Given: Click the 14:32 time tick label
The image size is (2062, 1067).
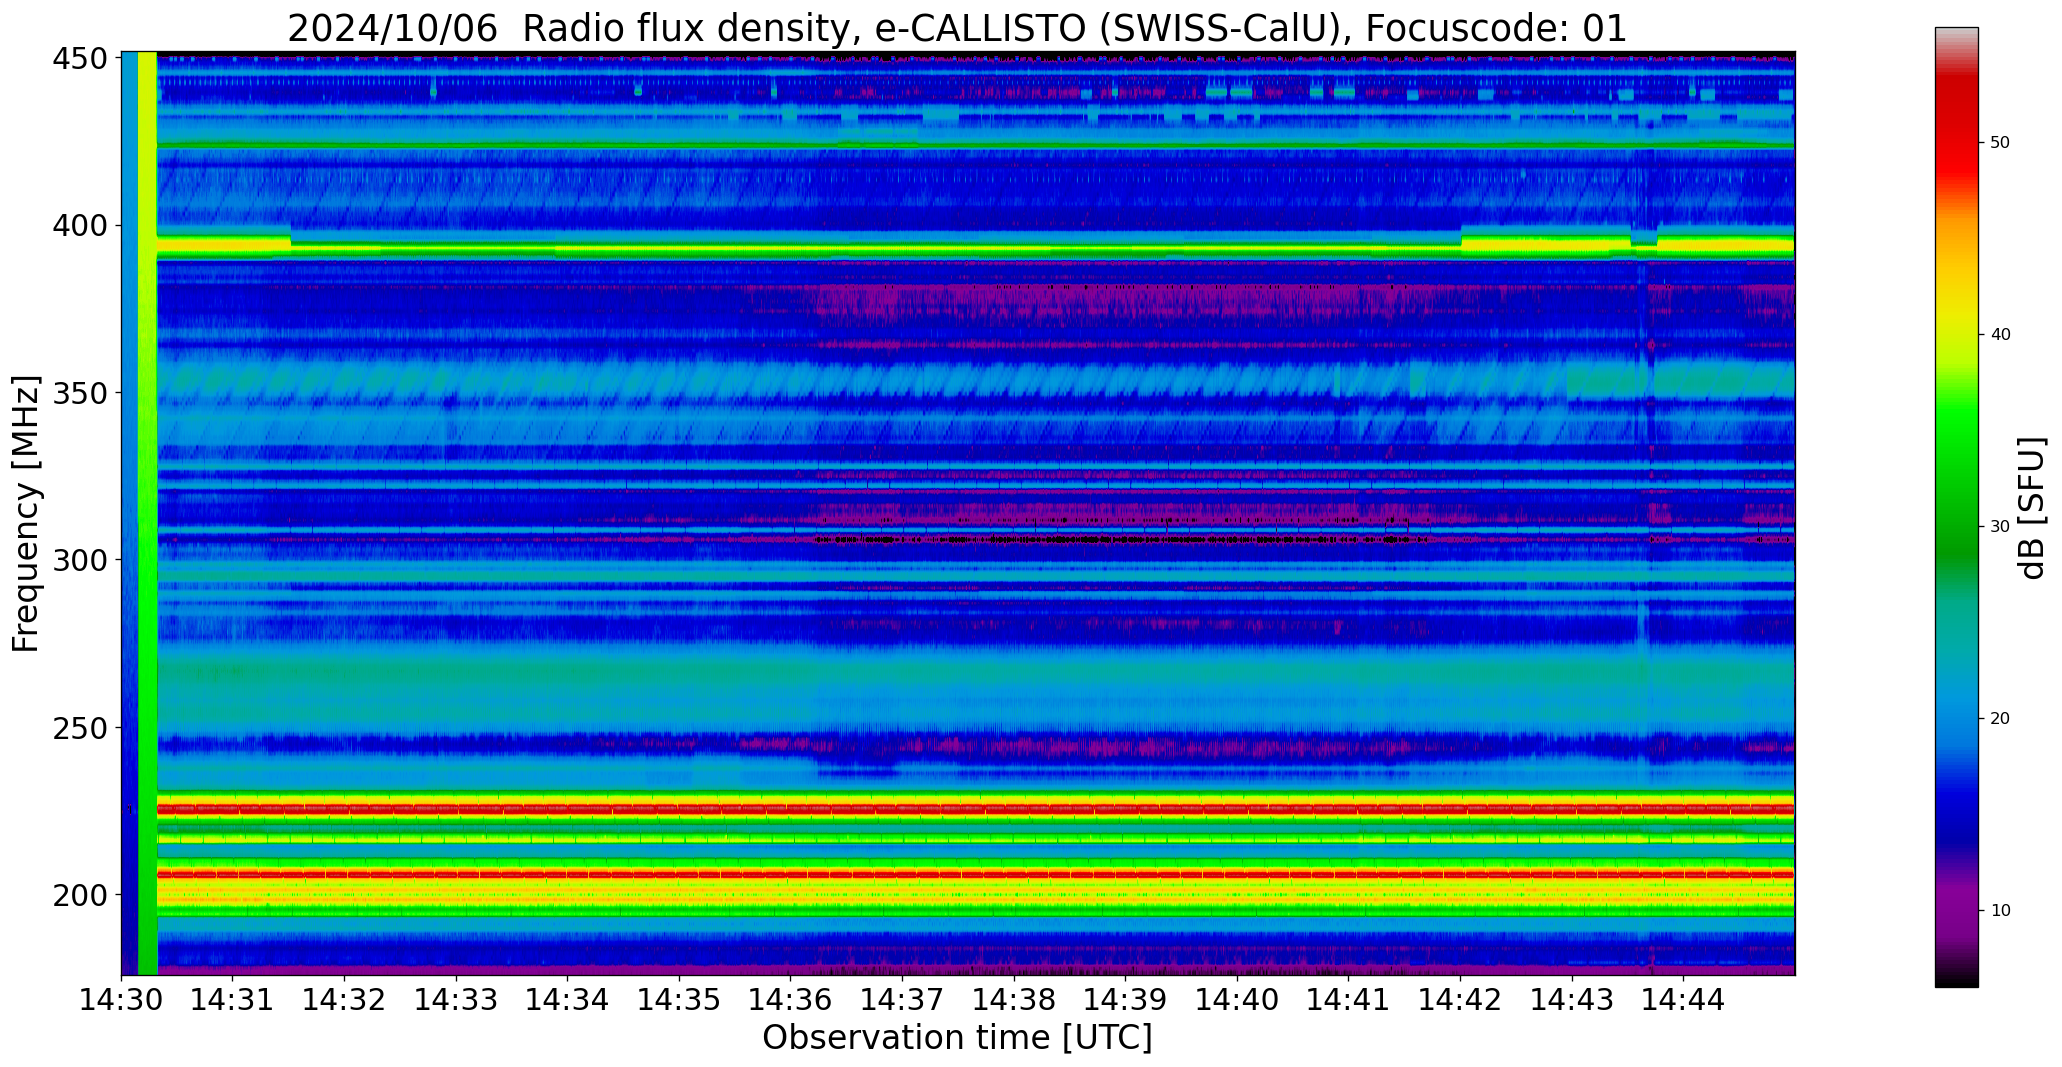Looking at the screenshot, I should pyautogui.click(x=345, y=999).
